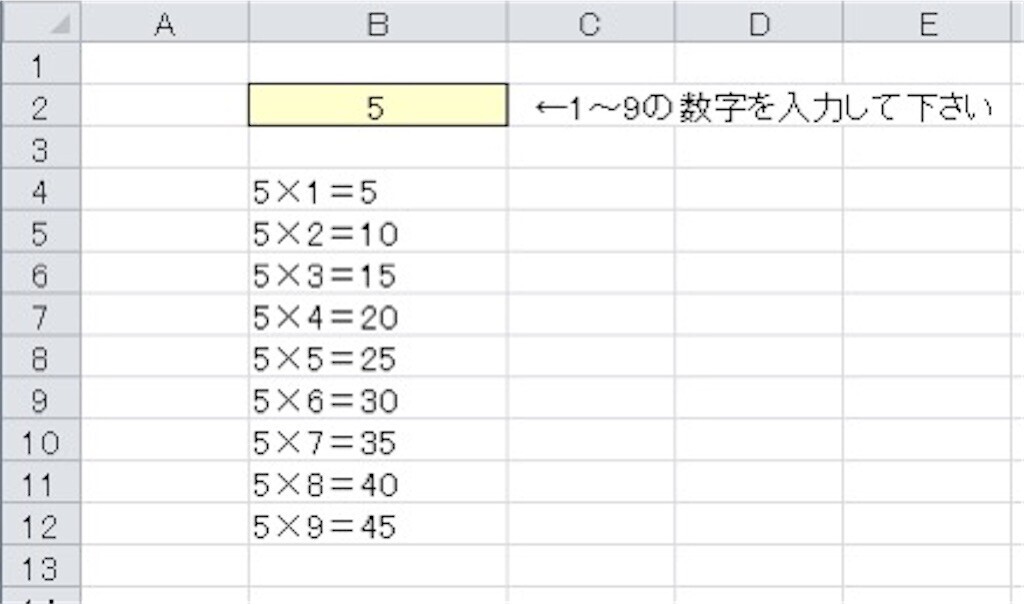Image resolution: width=1024 pixels, height=604 pixels.
Task: Select row 13 header
Action: coord(41,566)
